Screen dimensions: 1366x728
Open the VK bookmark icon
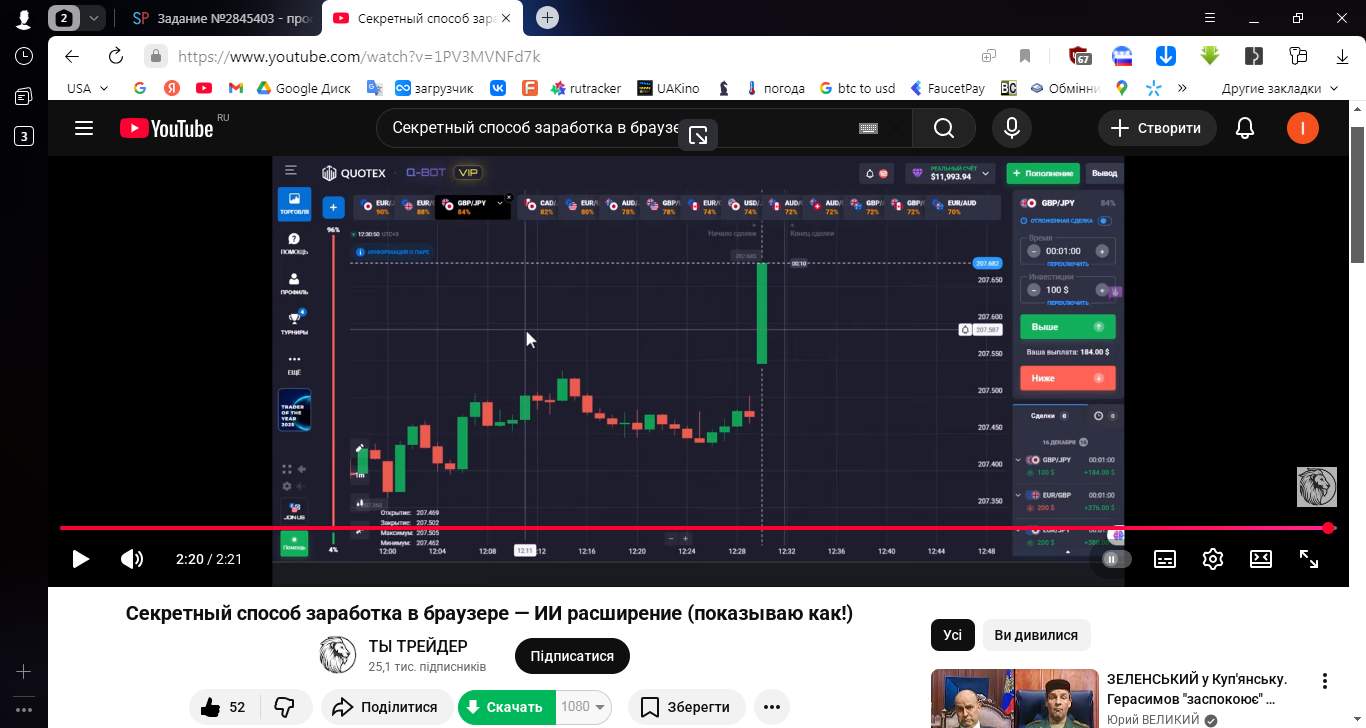497,88
